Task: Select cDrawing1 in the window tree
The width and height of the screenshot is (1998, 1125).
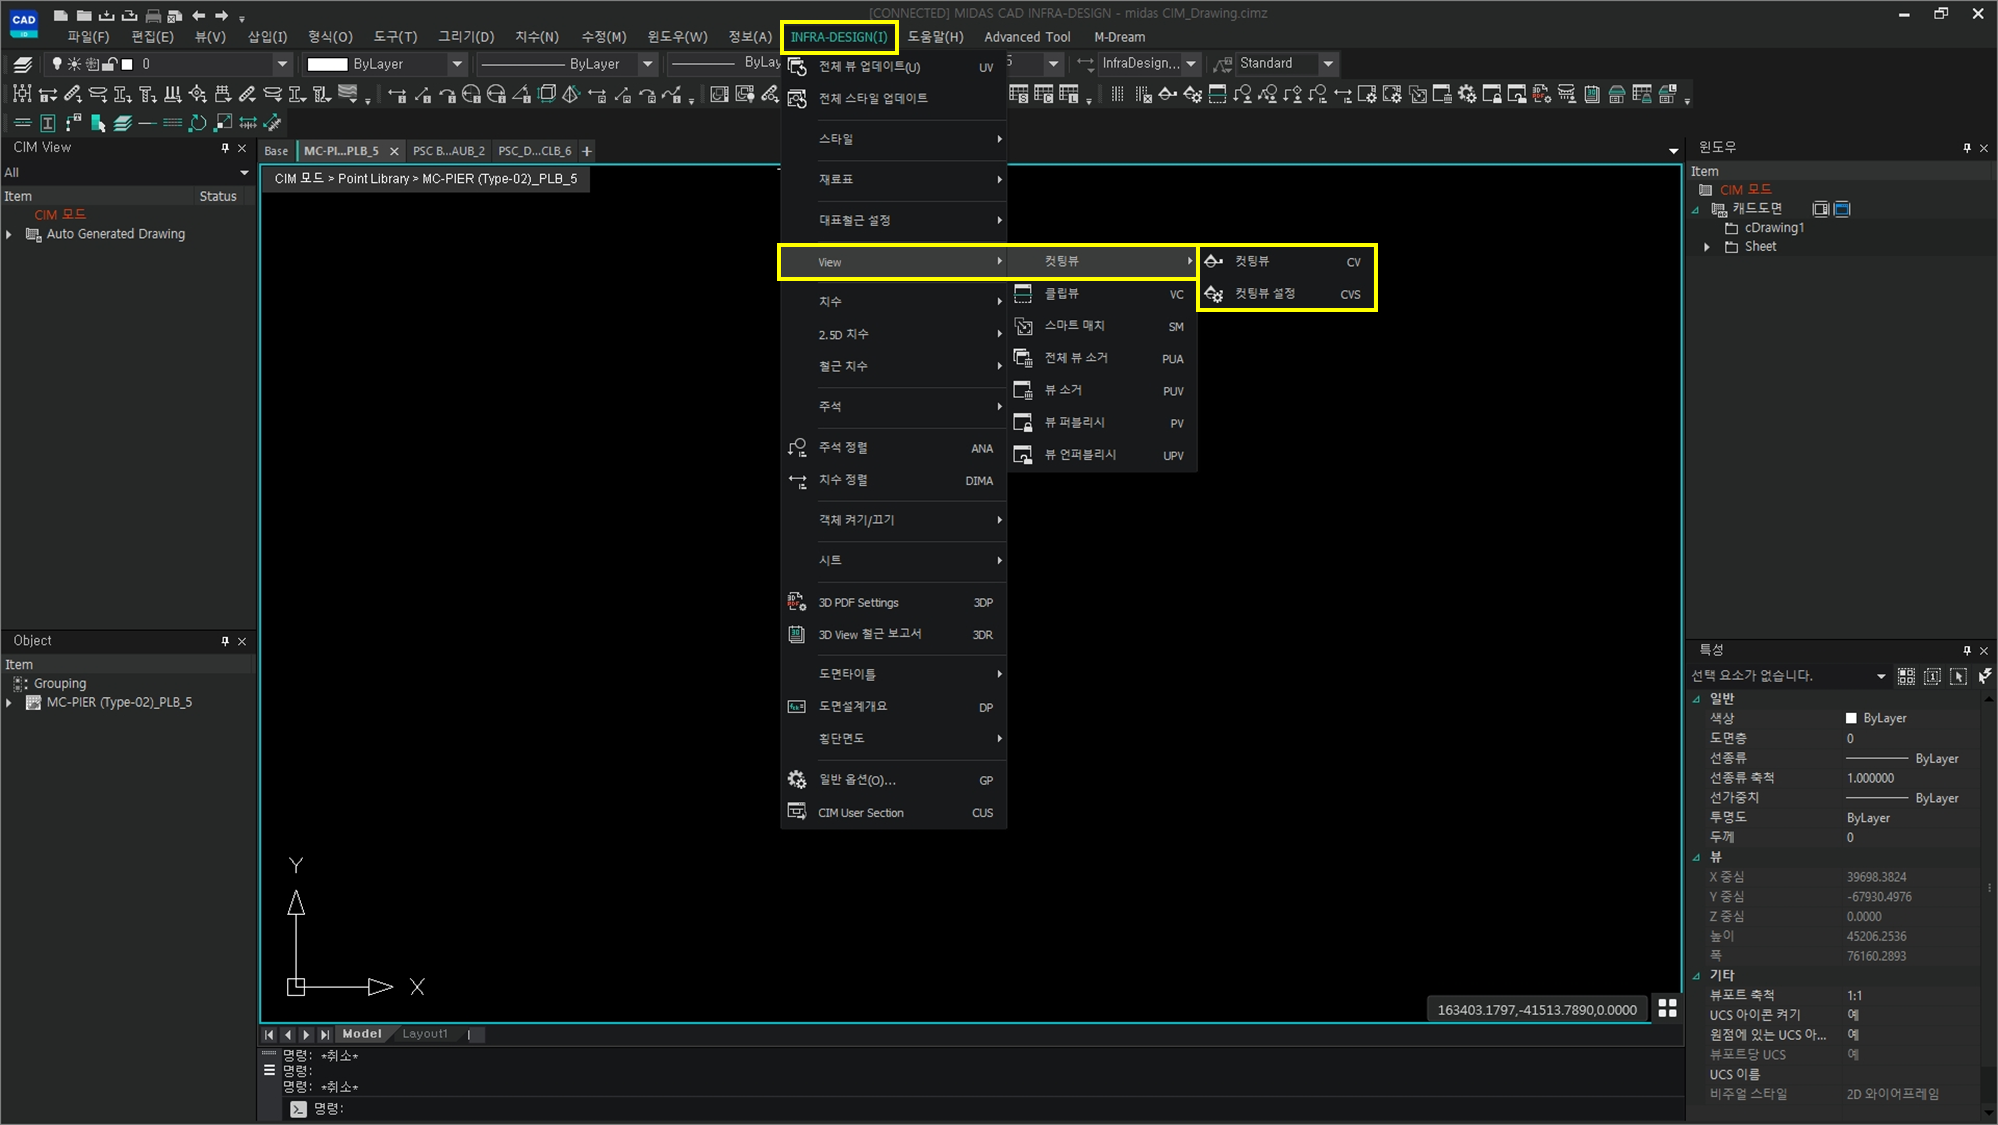Action: click(x=1774, y=228)
